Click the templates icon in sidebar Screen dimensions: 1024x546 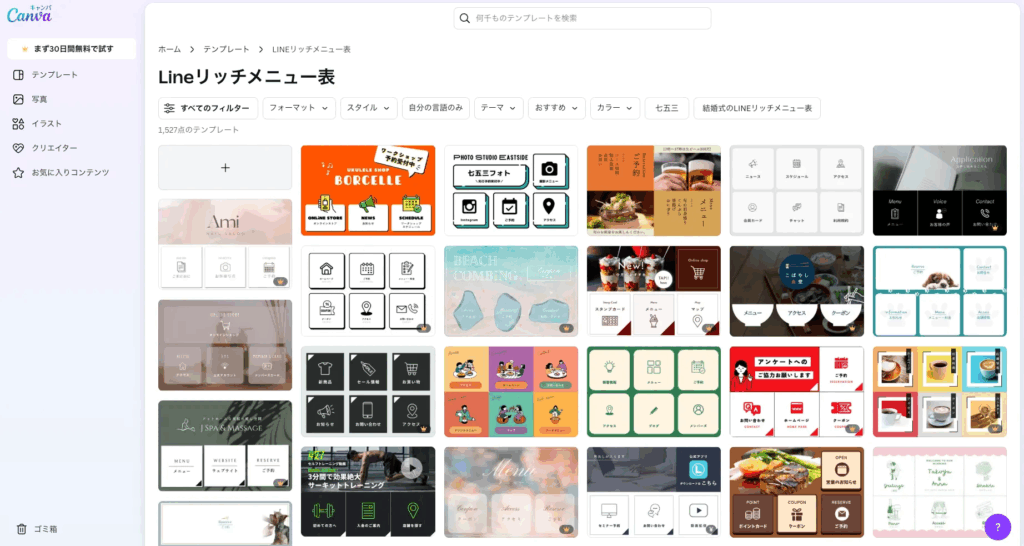tap(18, 75)
